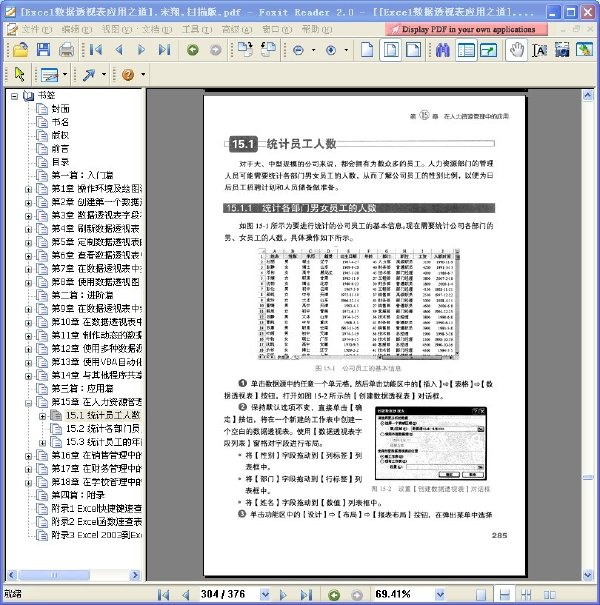Switch to continuous page layout in status bar
The height and width of the screenshot is (605, 600).
[x=504, y=595]
